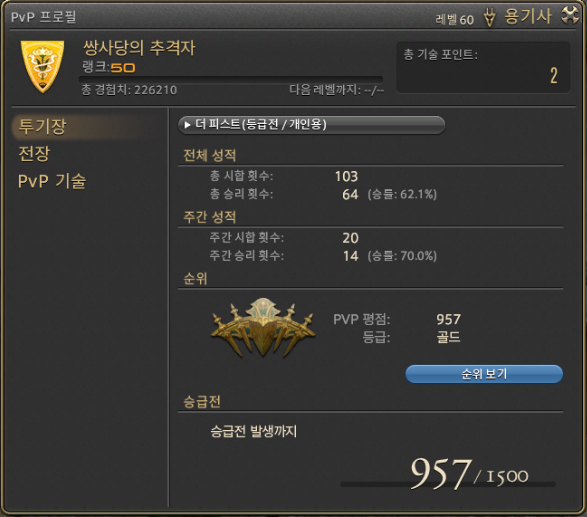Click the 순위 보기 button

click(x=484, y=374)
